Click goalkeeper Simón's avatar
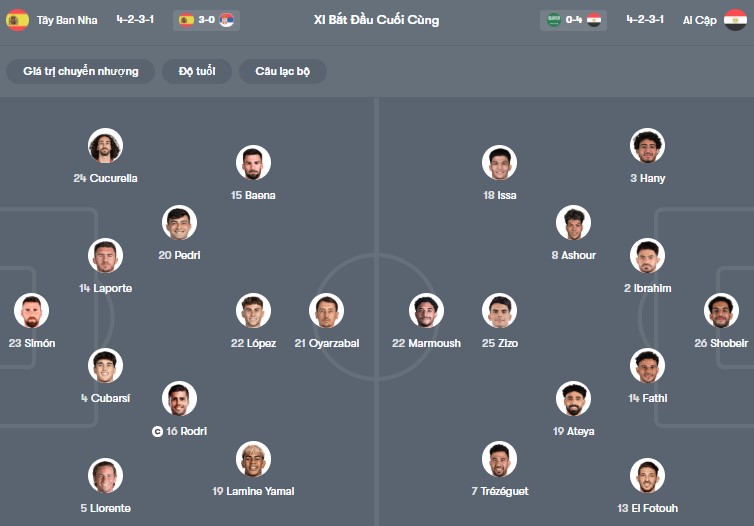 click(x=31, y=311)
